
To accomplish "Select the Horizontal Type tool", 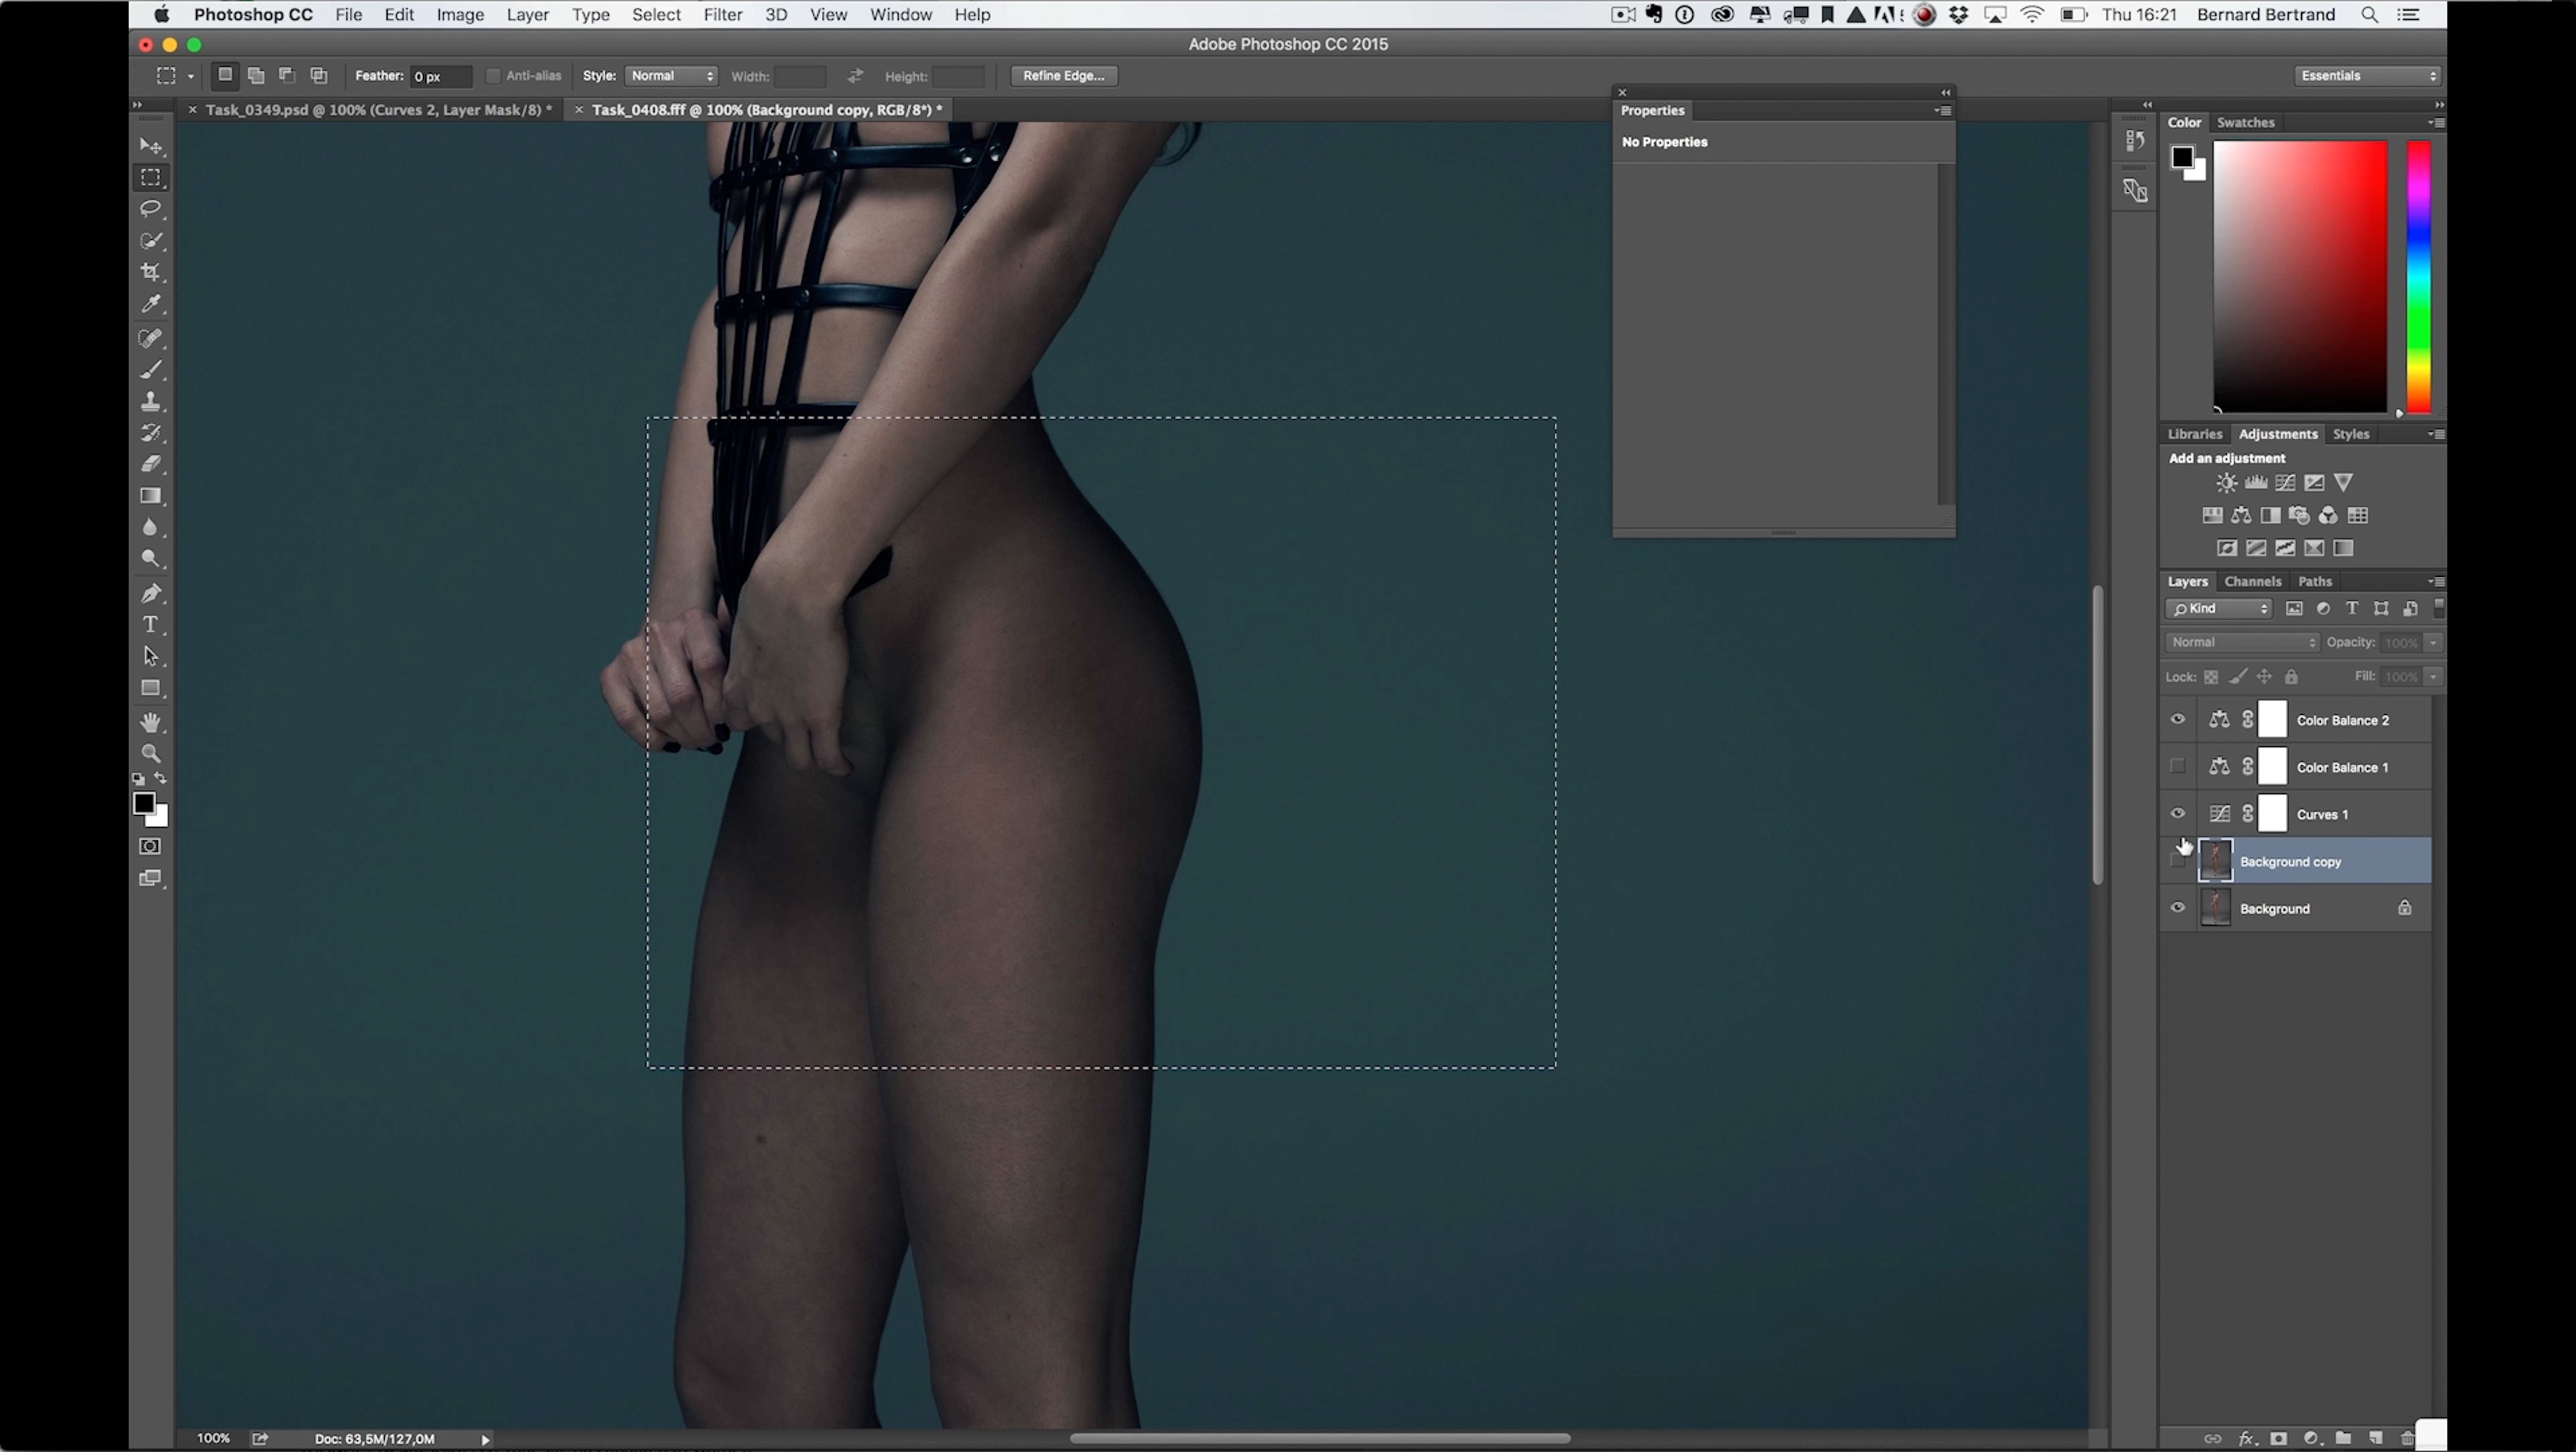I will [x=151, y=625].
